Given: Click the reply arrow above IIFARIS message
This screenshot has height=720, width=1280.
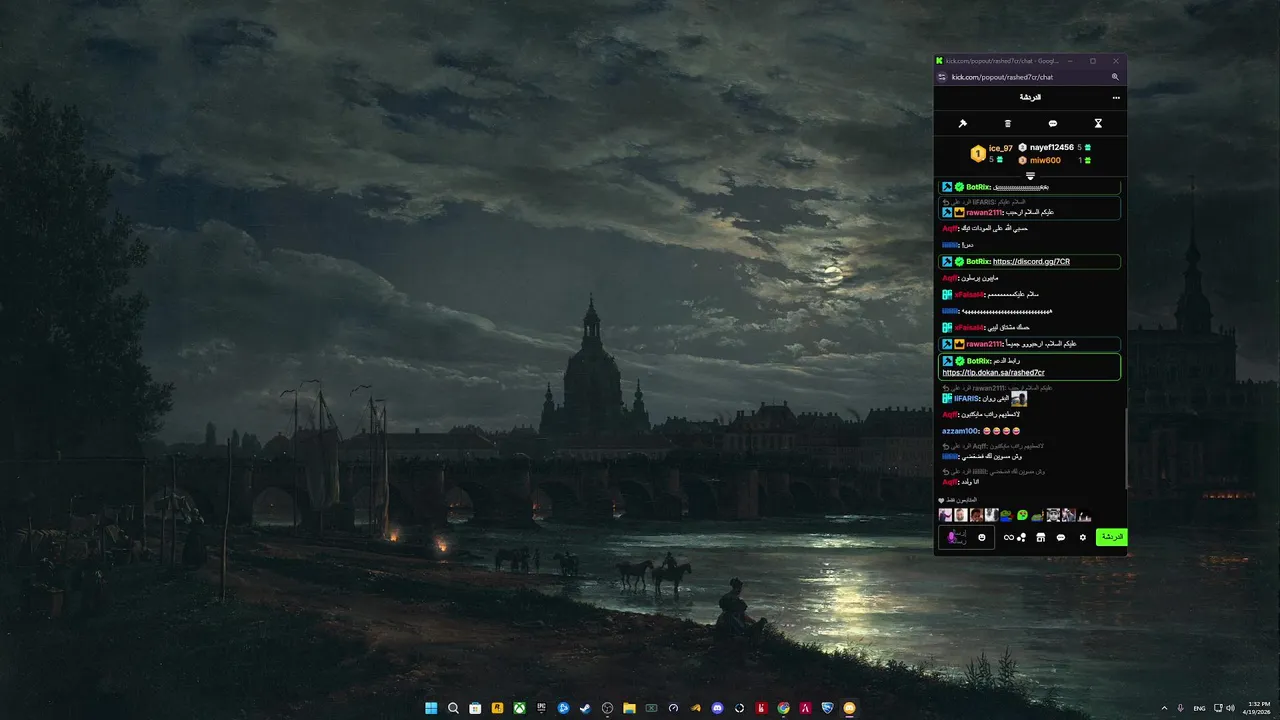Looking at the screenshot, I should pos(946,387).
